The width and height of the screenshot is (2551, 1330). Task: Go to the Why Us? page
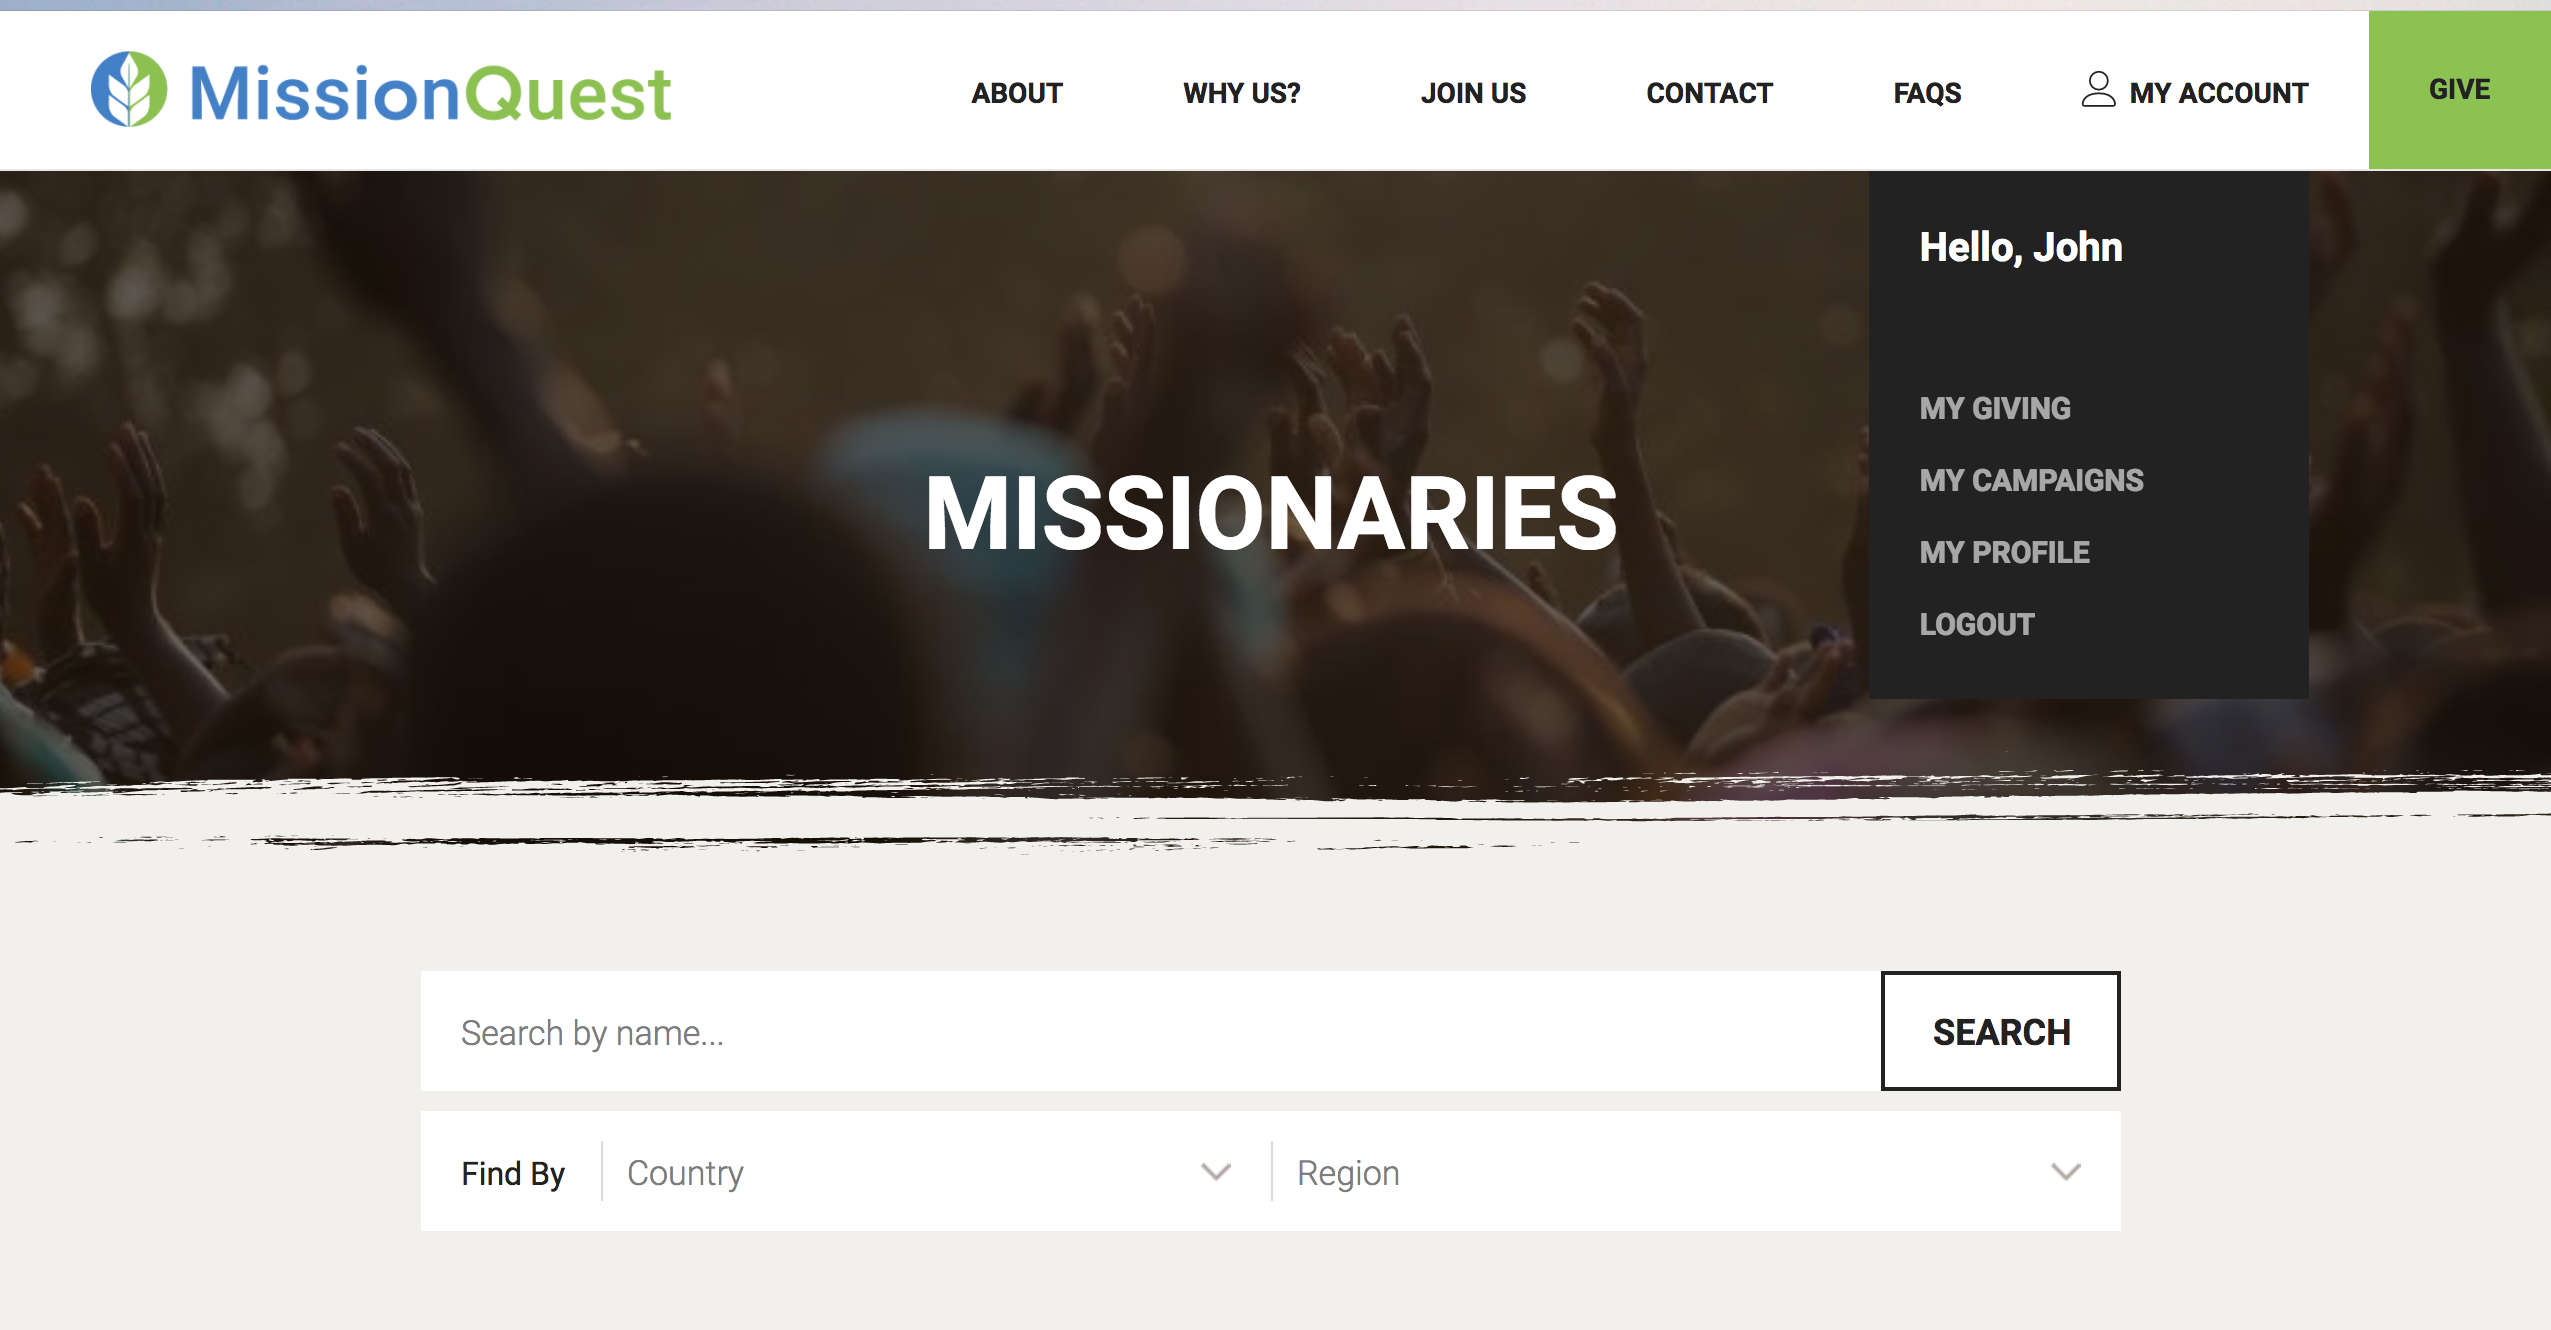[x=1242, y=93]
